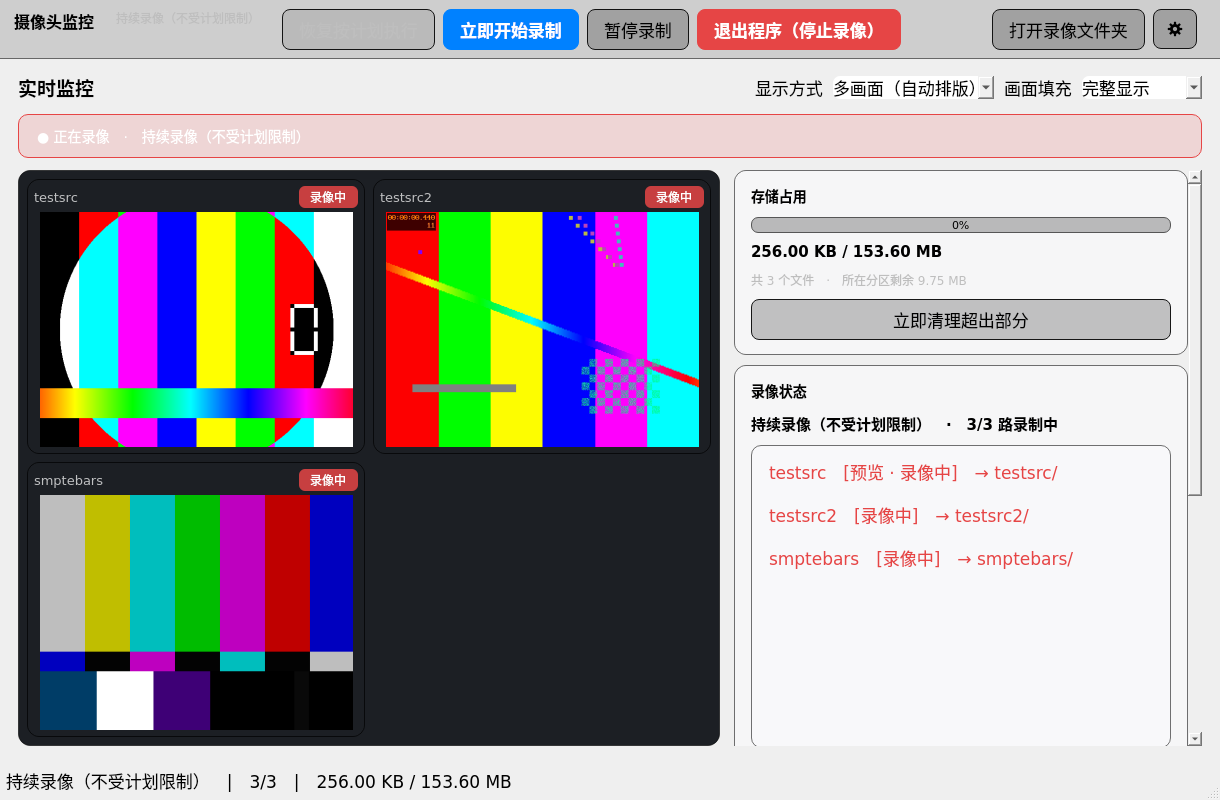Click the right panel scrollbar thumb
This screenshot has height=800, width=1220.
1195,340
